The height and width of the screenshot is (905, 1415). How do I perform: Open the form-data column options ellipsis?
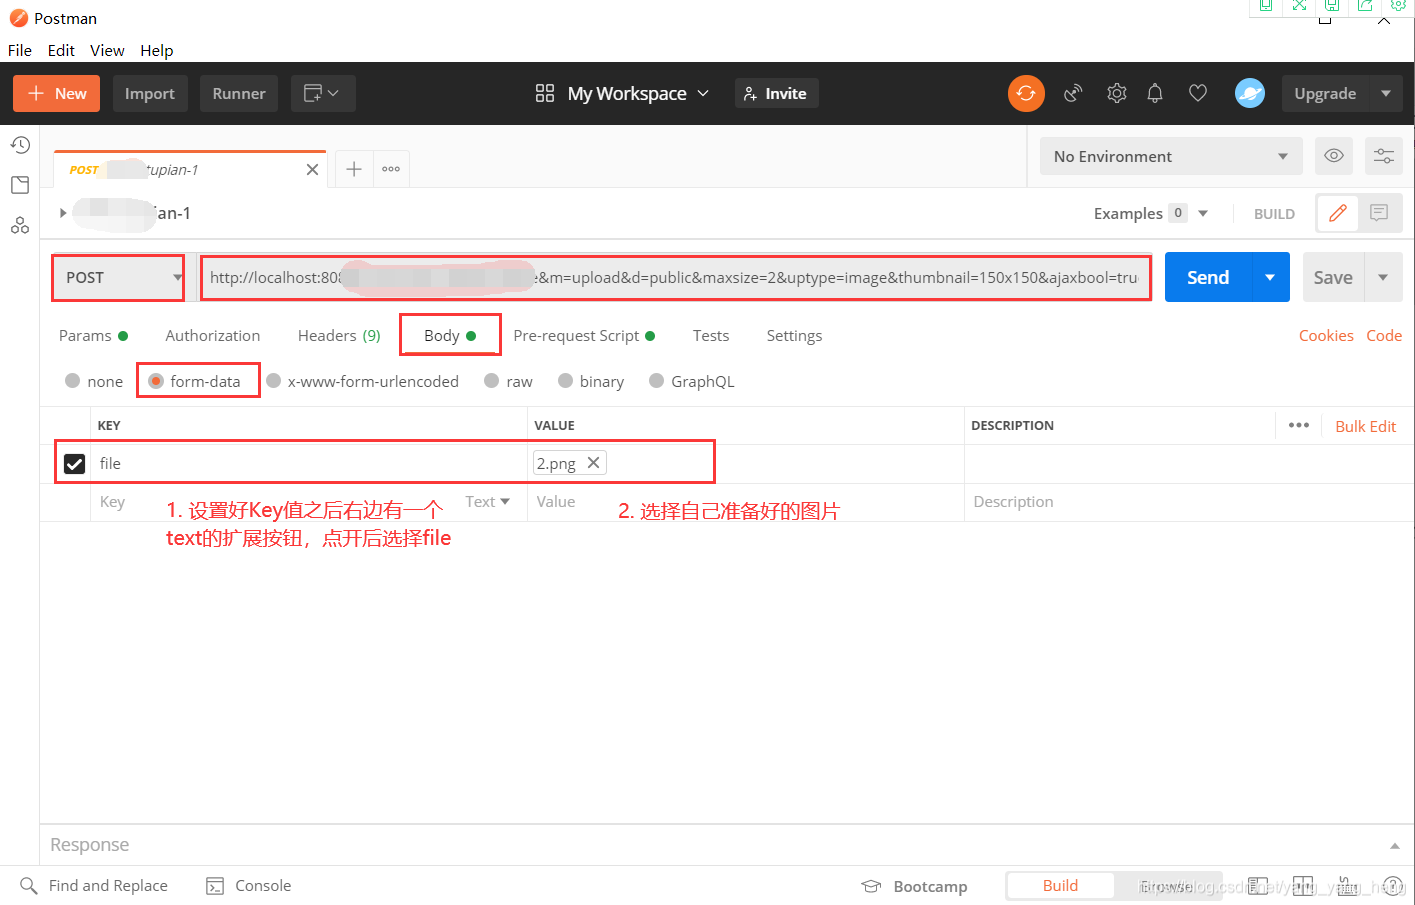1299,426
